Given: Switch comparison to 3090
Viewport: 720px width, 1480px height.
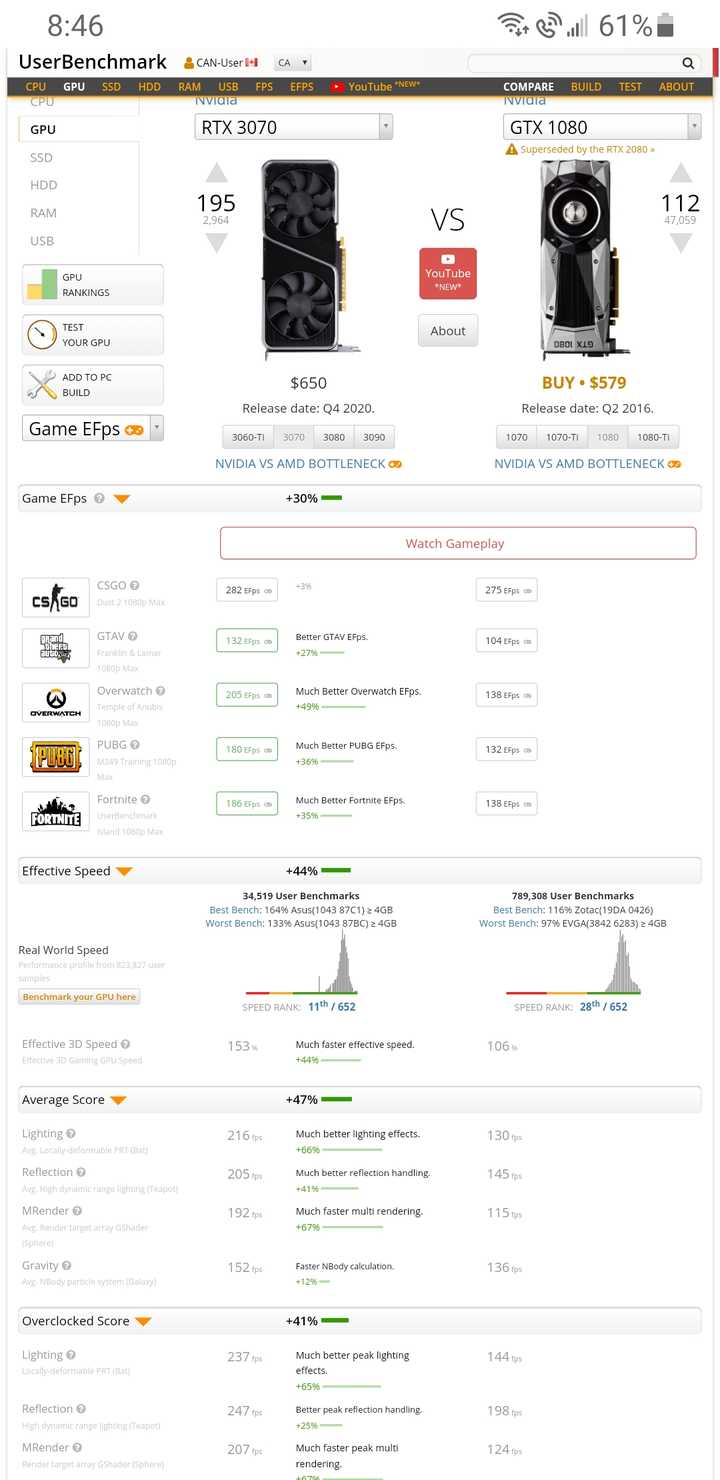Looking at the screenshot, I should tap(374, 437).
